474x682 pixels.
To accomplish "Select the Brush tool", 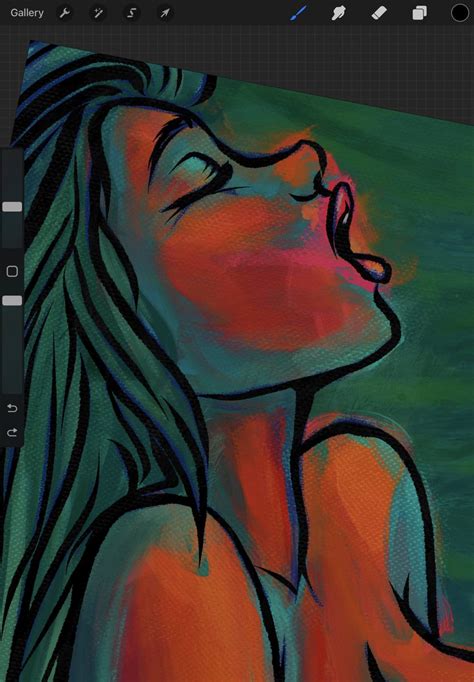I will [298, 13].
